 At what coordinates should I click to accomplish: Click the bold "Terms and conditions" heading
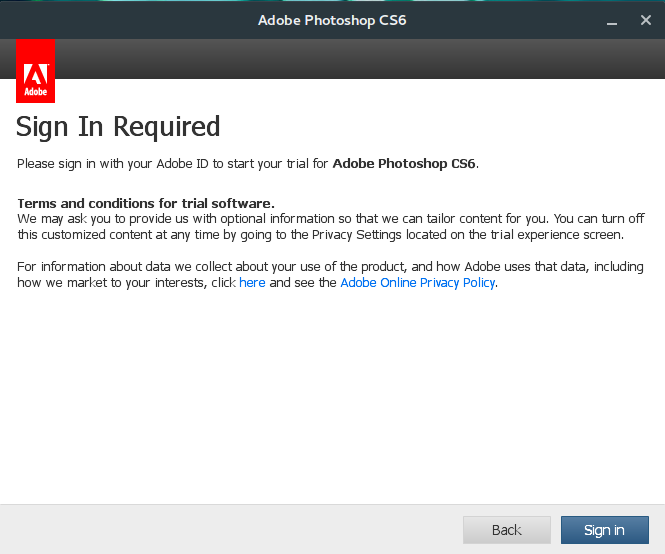[146, 203]
